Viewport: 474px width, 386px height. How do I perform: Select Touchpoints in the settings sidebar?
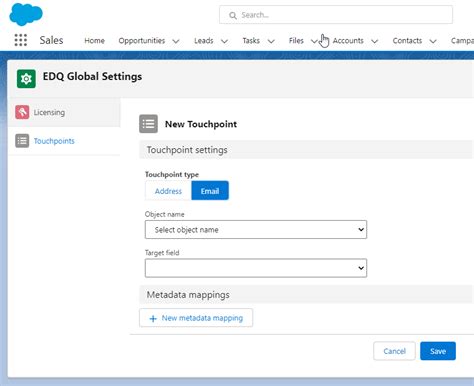click(x=64, y=141)
